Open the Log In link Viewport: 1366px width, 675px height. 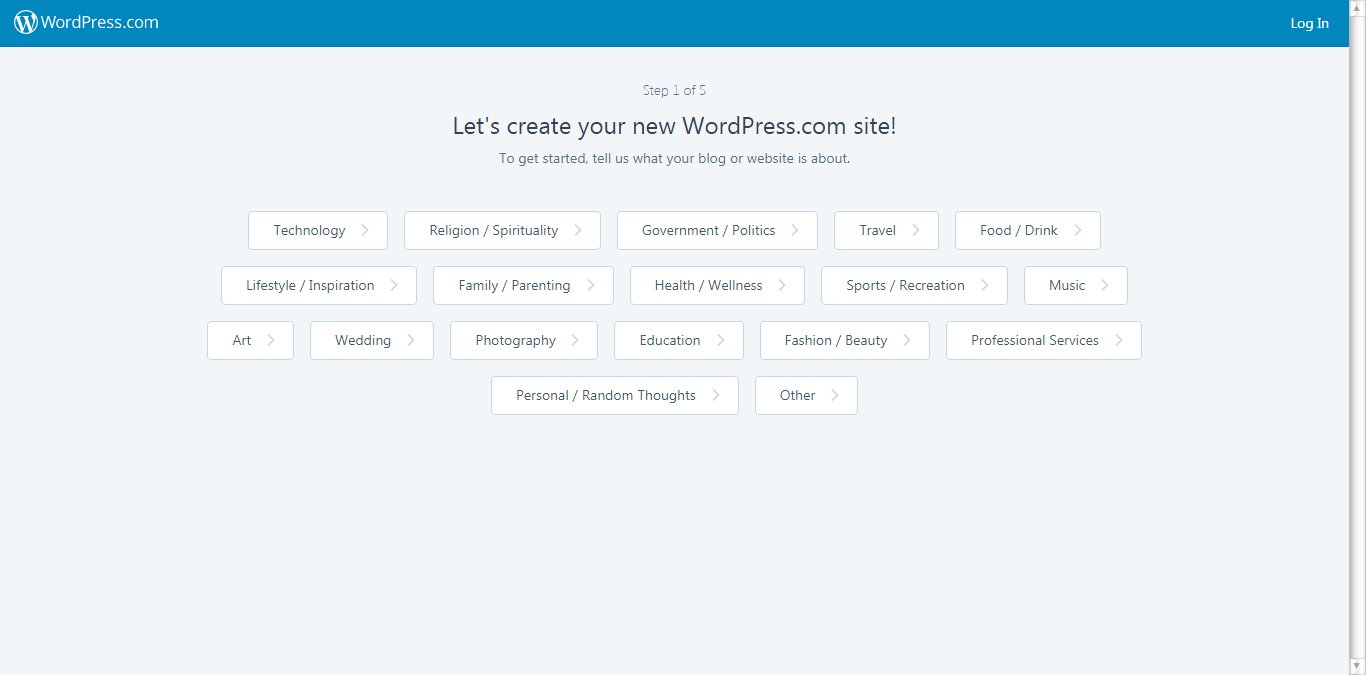point(1309,23)
